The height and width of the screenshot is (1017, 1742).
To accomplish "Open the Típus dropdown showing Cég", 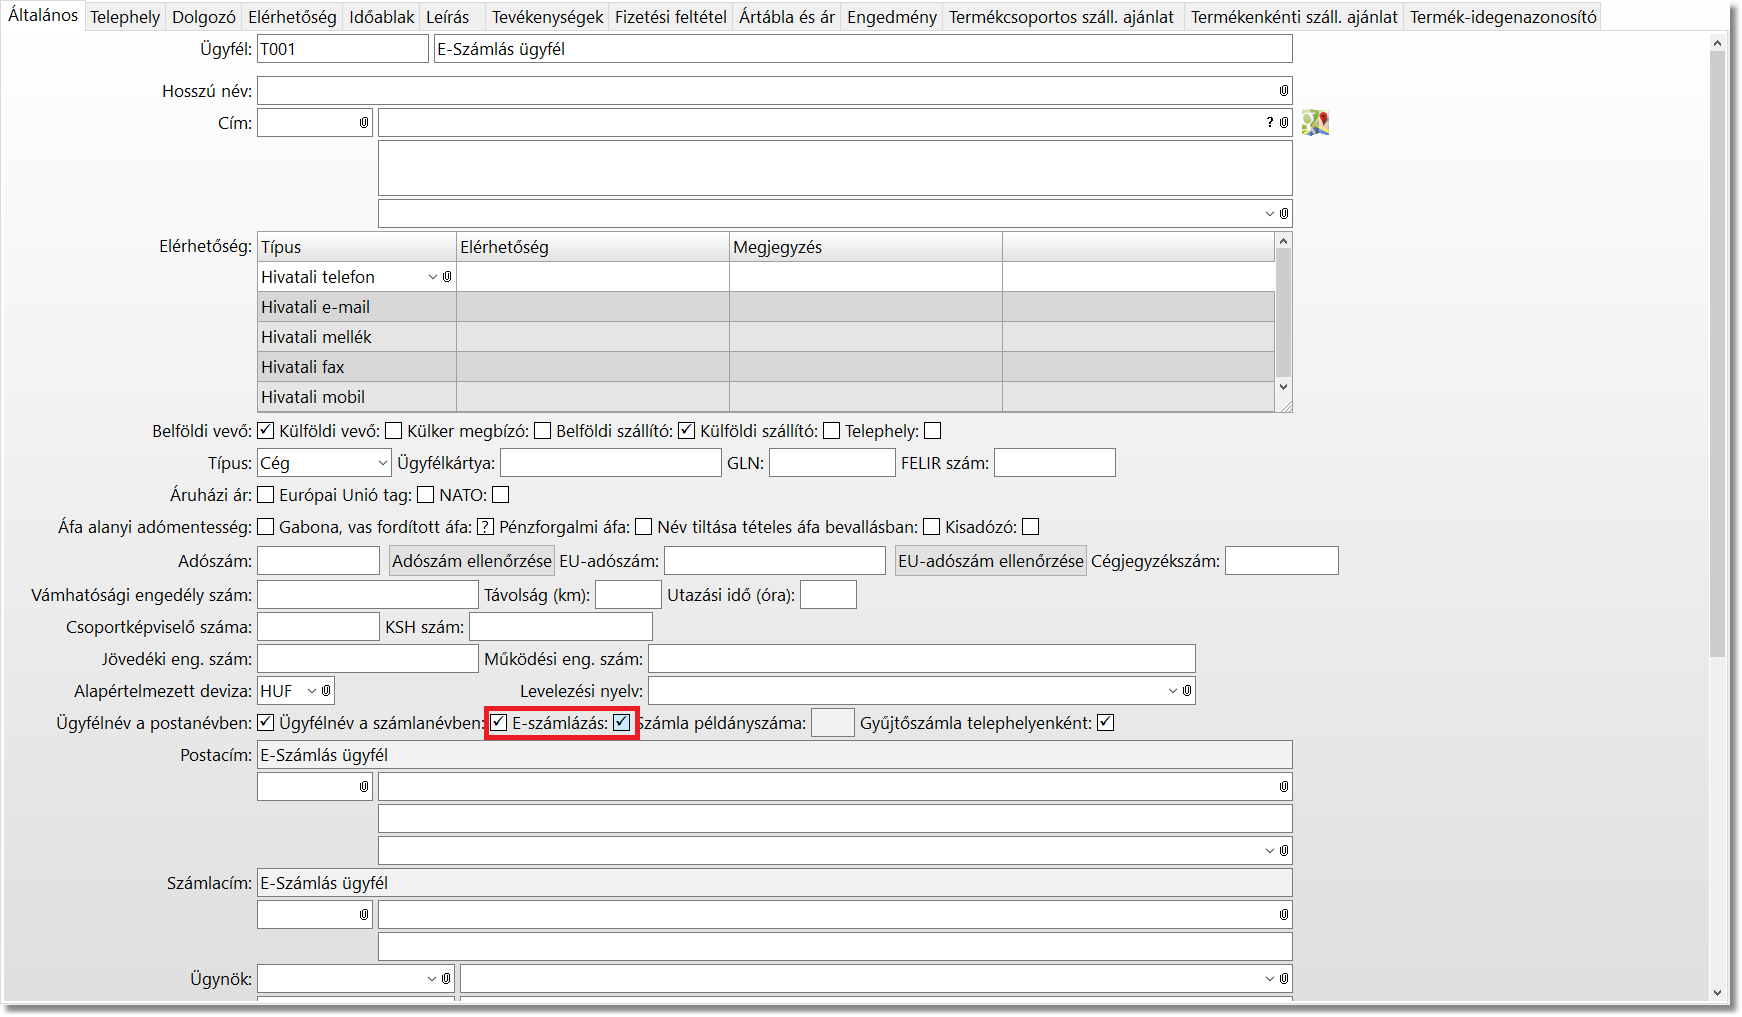I will pos(382,463).
